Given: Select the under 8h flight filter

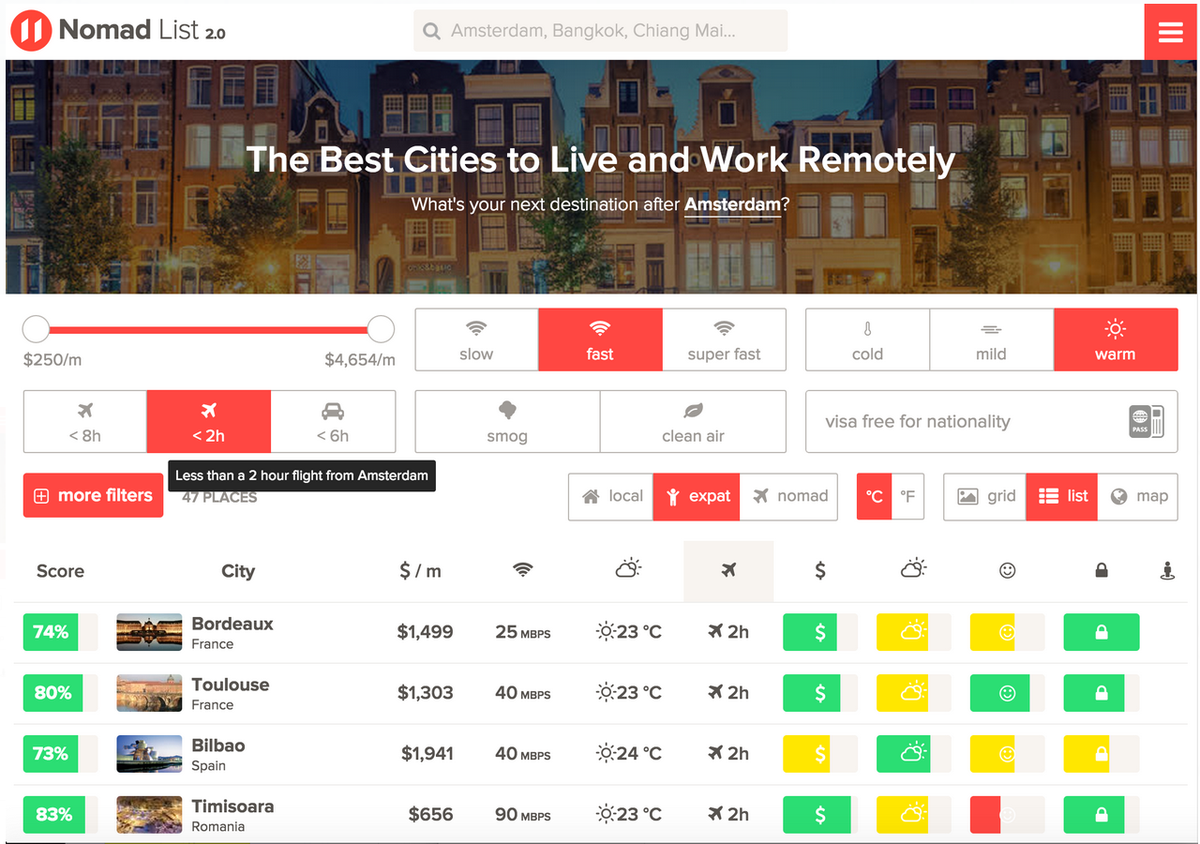Looking at the screenshot, I should coord(85,421).
